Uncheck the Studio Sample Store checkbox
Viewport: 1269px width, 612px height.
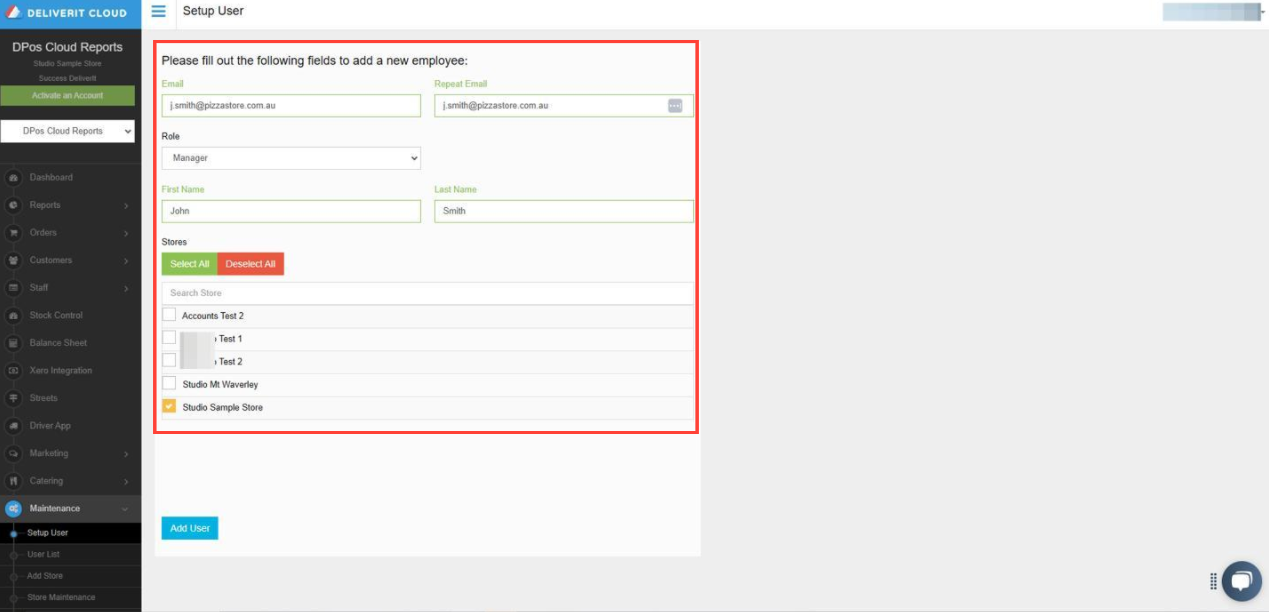pyautogui.click(x=169, y=407)
